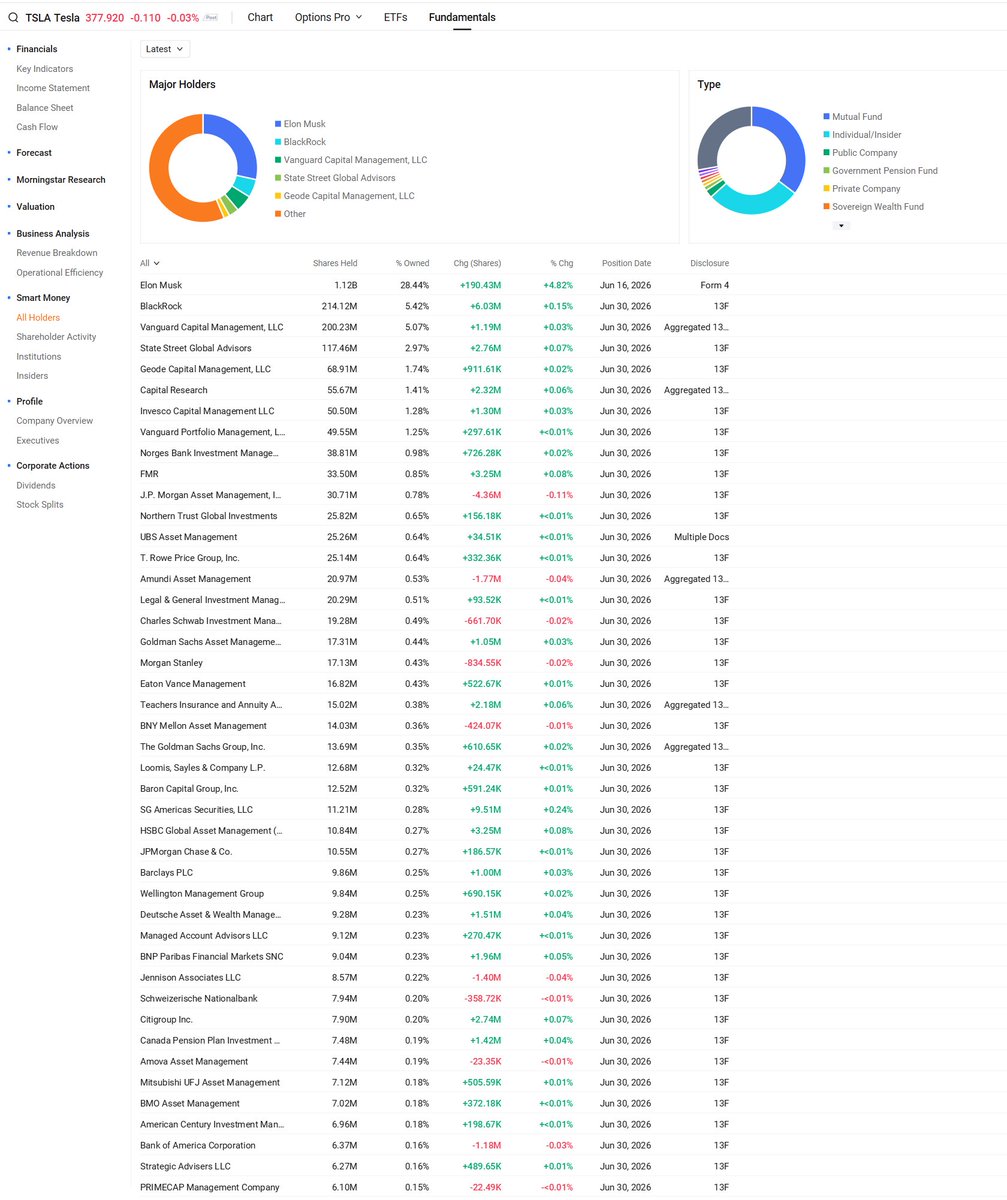1007x1200 pixels.
Task: Click the search magnifier icon
Action: click(x=13, y=18)
